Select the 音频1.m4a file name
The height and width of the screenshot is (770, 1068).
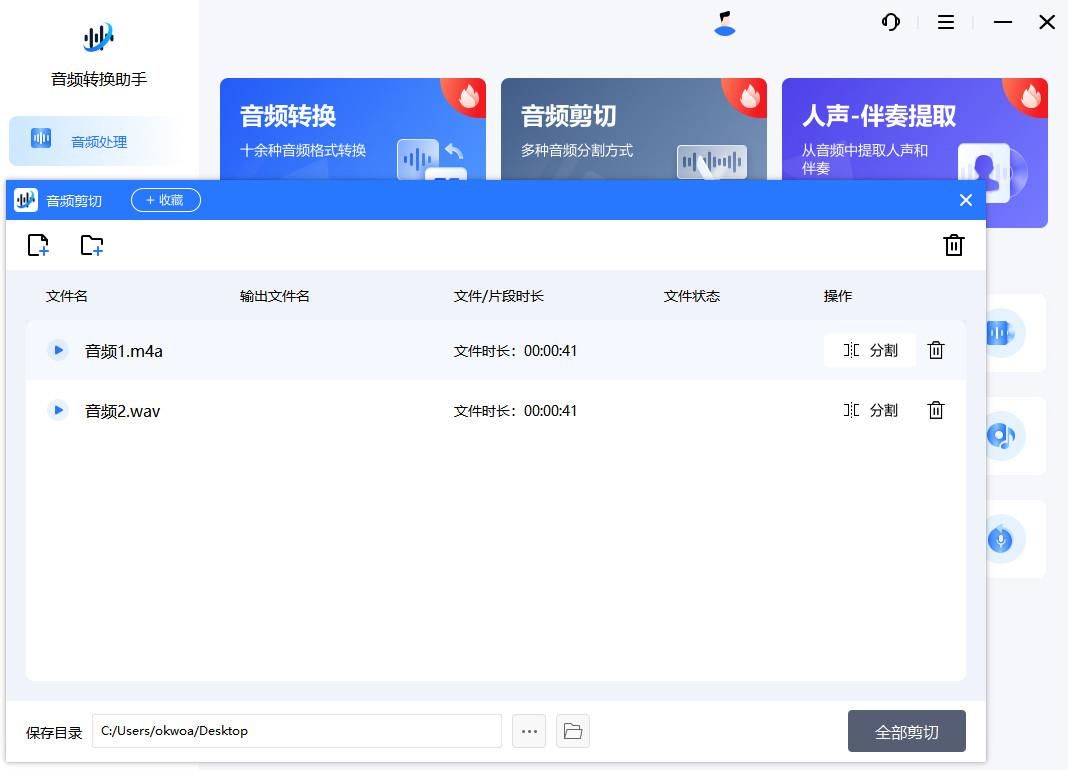coord(123,351)
